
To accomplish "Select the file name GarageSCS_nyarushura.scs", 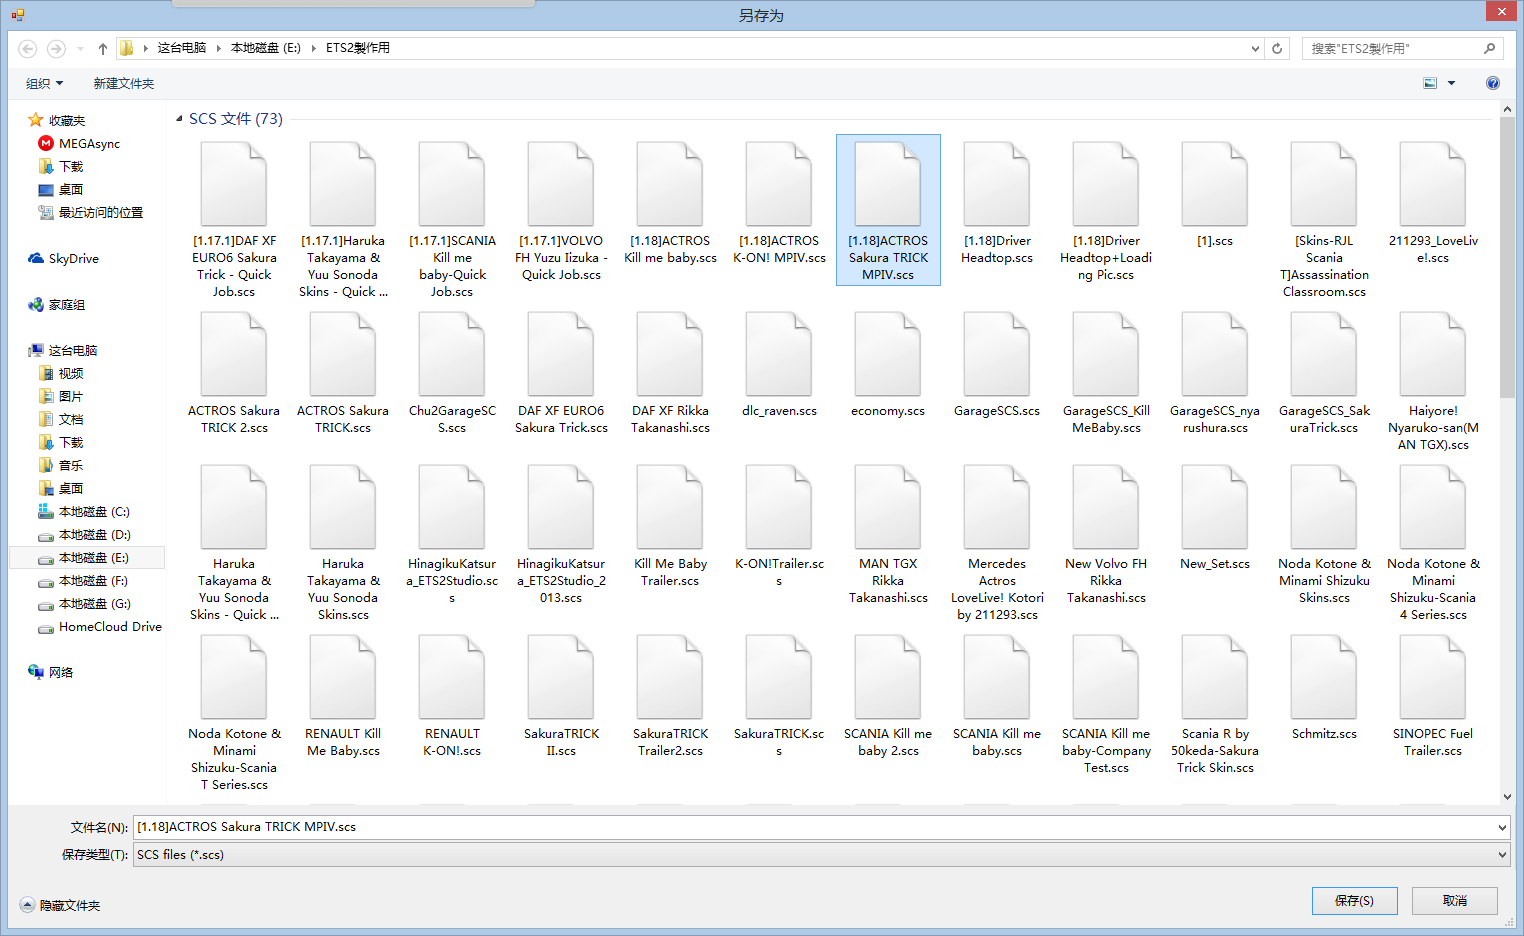I will point(1215,419).
